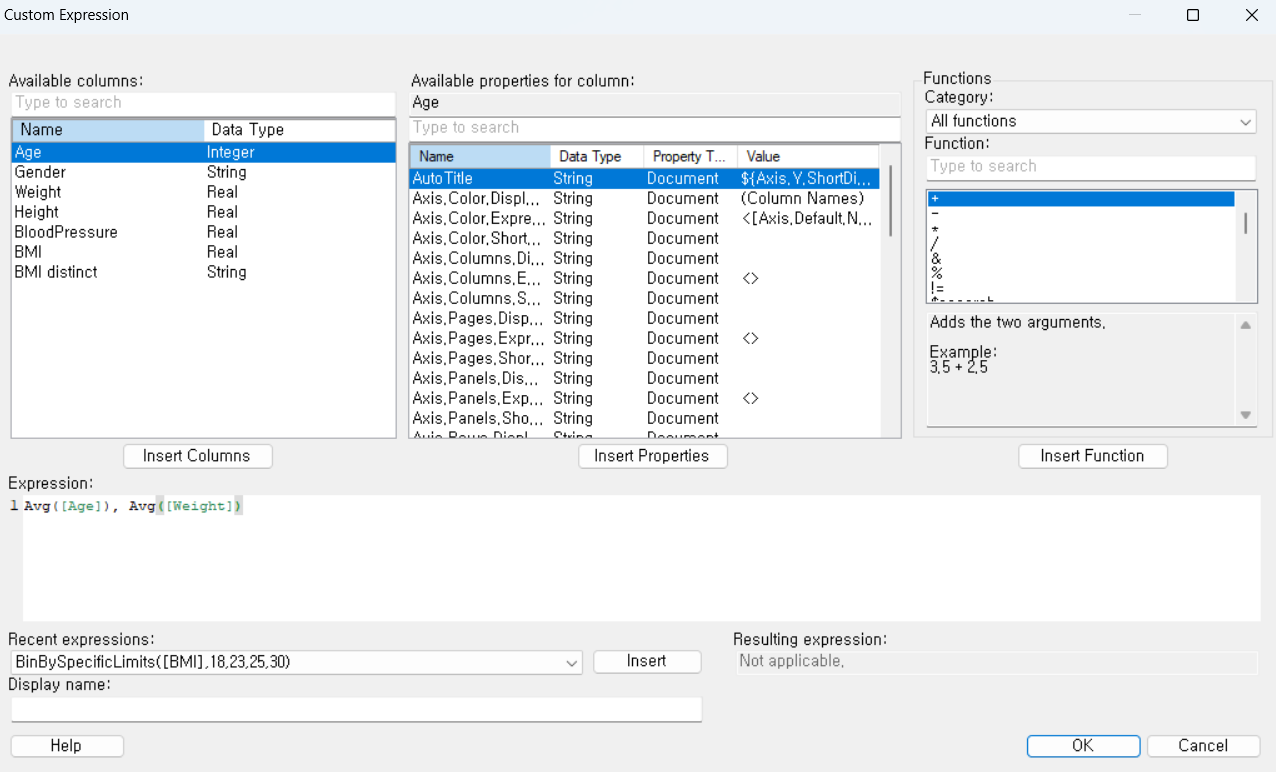Expand the Recent expressions dropdown

tap(570, 662)
